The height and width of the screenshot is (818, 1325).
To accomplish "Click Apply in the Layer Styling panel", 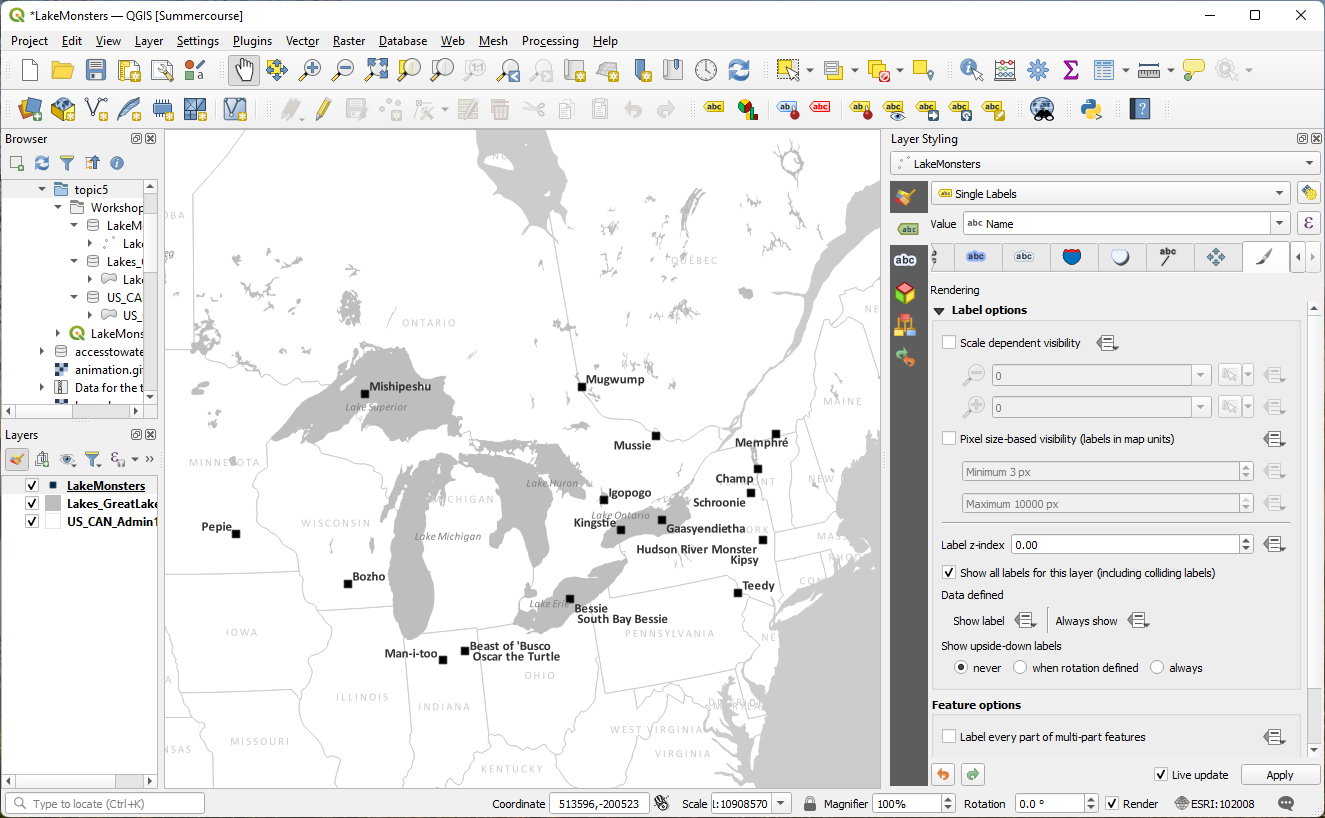I will (1280, 774).
